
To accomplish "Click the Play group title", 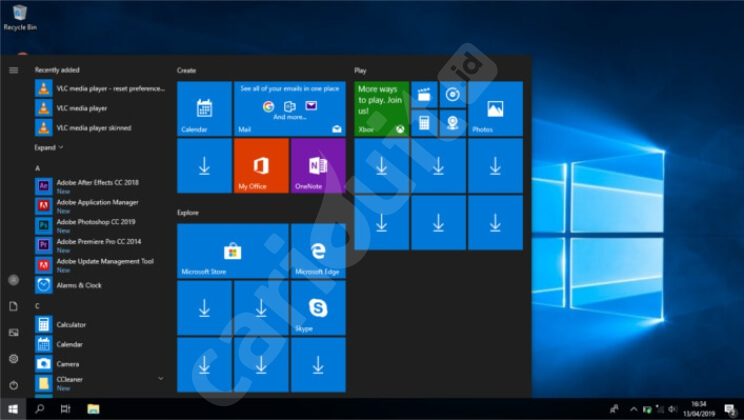I will [x=360, y=70].
